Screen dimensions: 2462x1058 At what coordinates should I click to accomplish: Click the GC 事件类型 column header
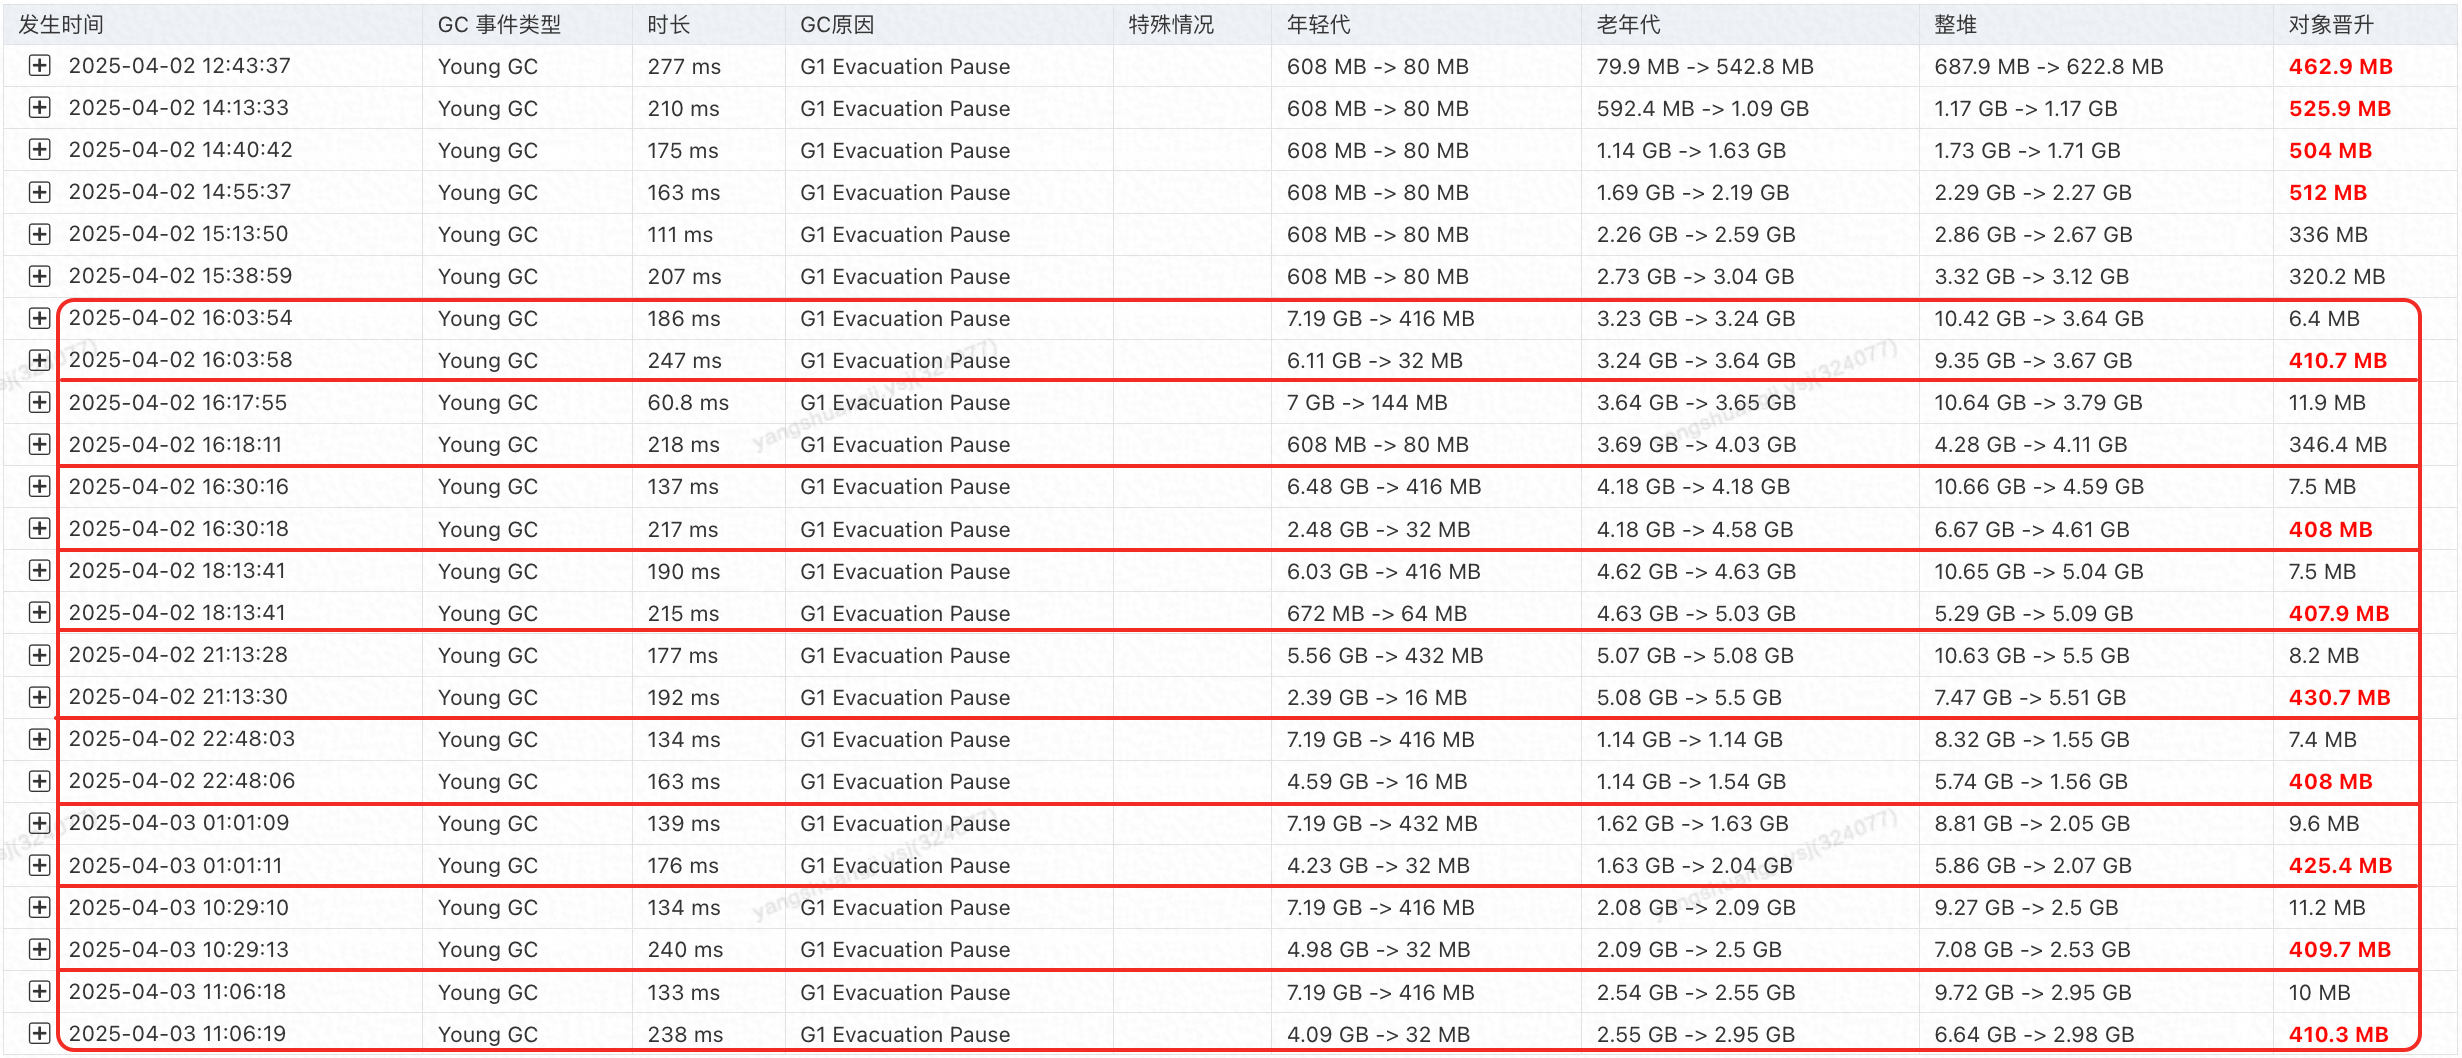(x=499, y=24)
